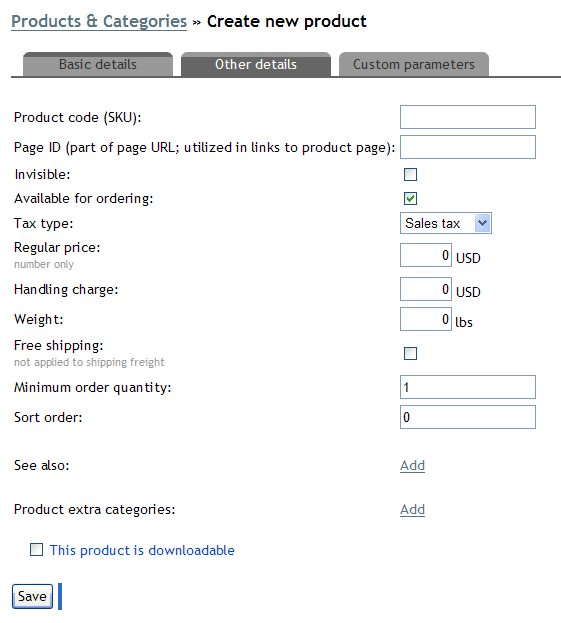This screenshot has height=623, width=561.
Task: Focus the Product code (SKU) field
Action: tap(468, 117)
